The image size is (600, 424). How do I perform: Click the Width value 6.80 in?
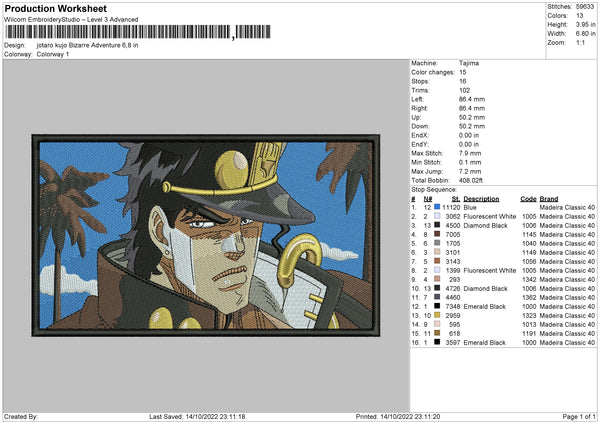tap(585, 34)
